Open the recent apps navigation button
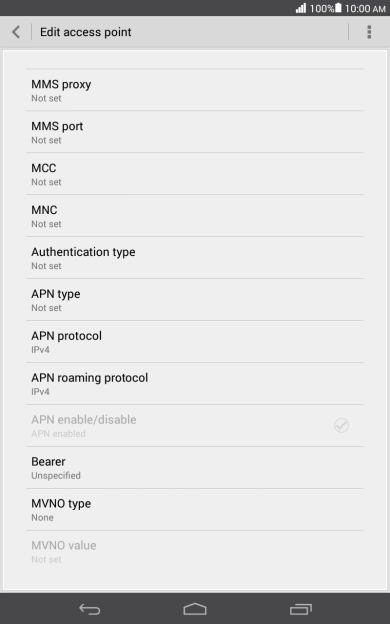The height and width of the screenshot is (624, 390). (x=301, y=609)
